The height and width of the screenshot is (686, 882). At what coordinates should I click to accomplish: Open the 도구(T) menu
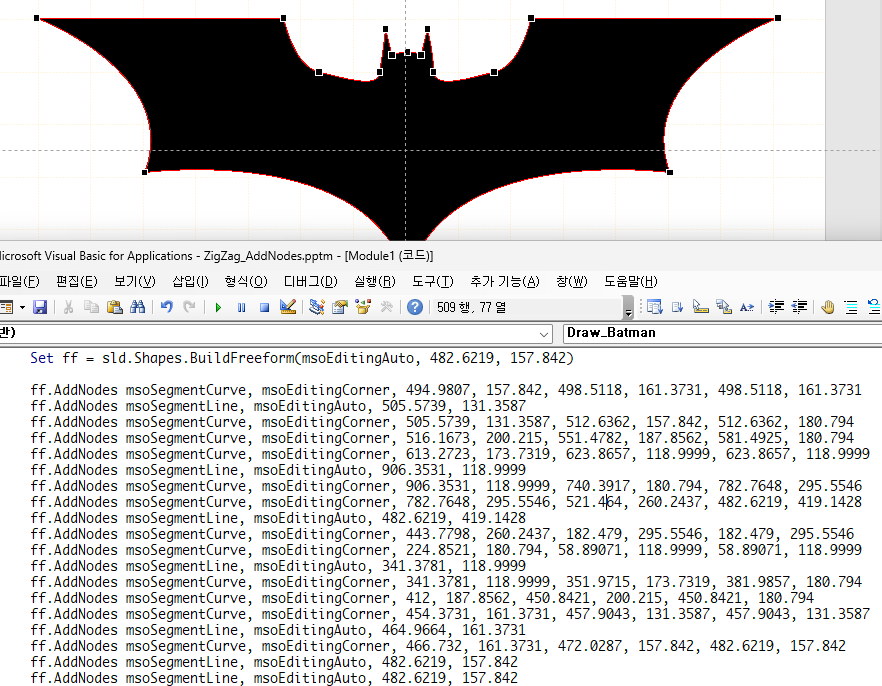point(433,281)
